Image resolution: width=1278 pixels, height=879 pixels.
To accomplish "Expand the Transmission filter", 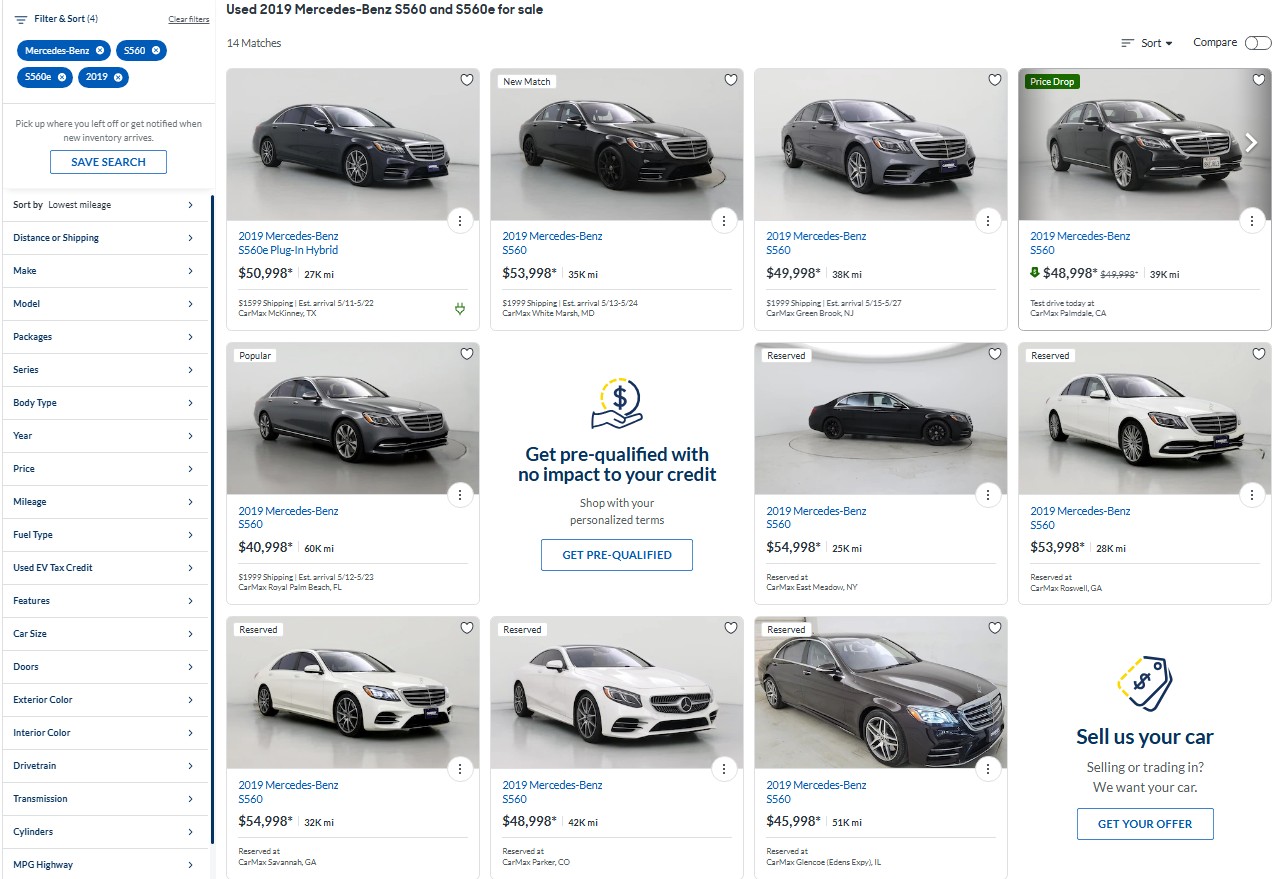I will coord(105,799).
